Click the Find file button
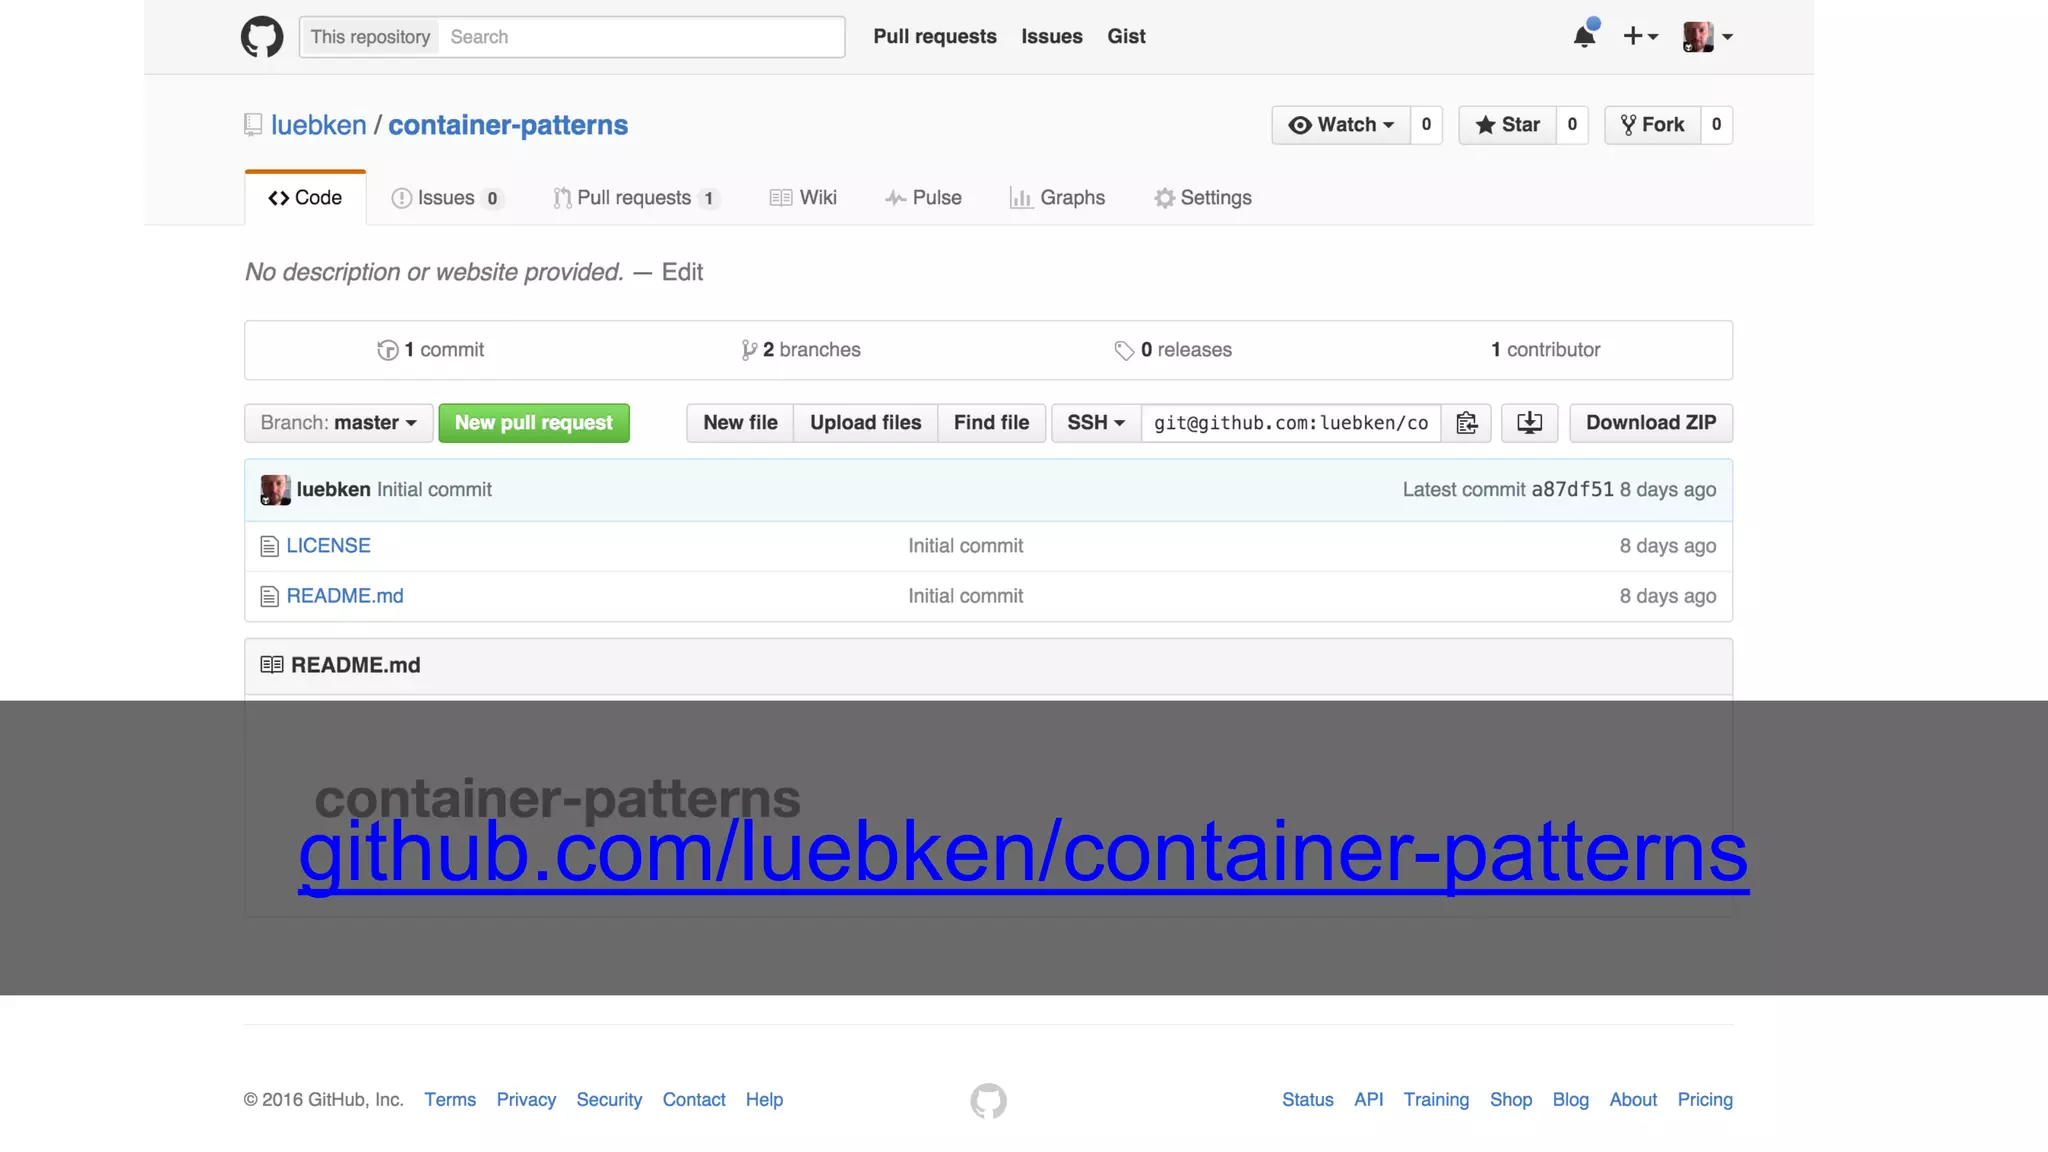 coord(991,423)
